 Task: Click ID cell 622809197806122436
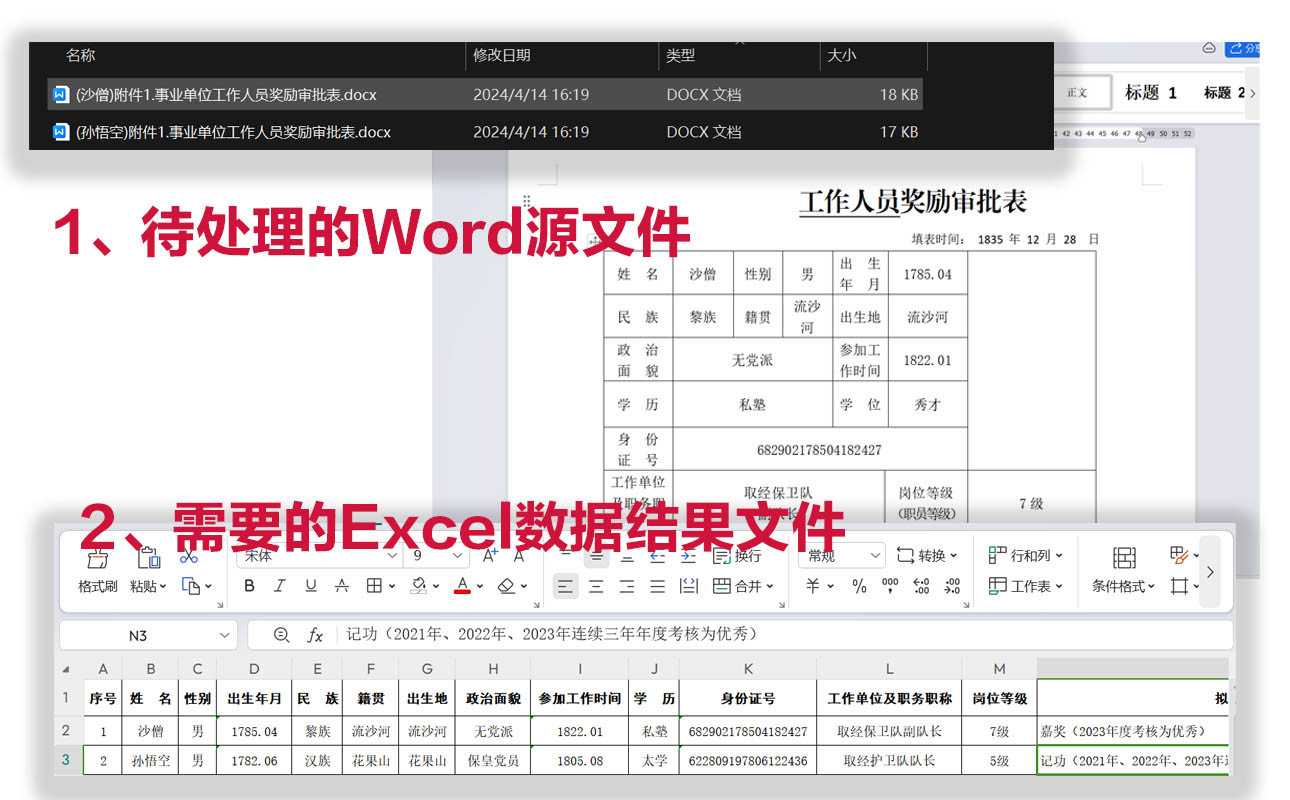(747, 760)
